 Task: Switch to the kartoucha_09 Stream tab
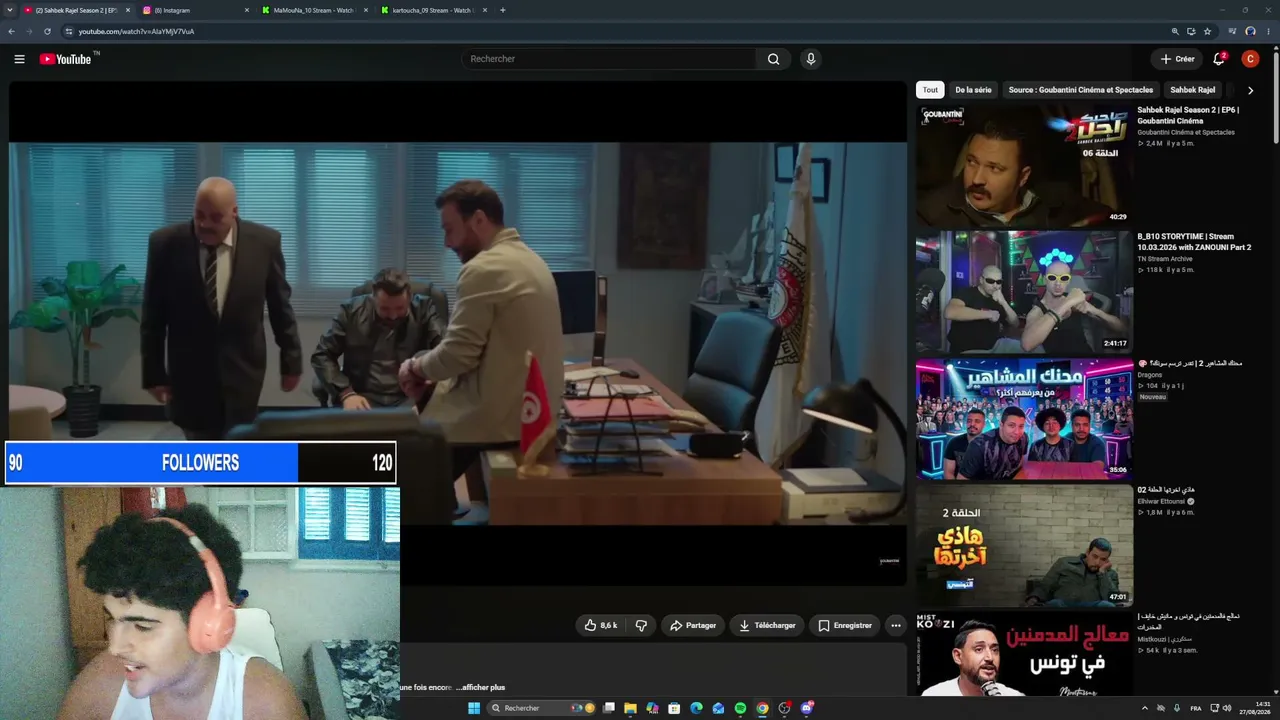[434, 10]
